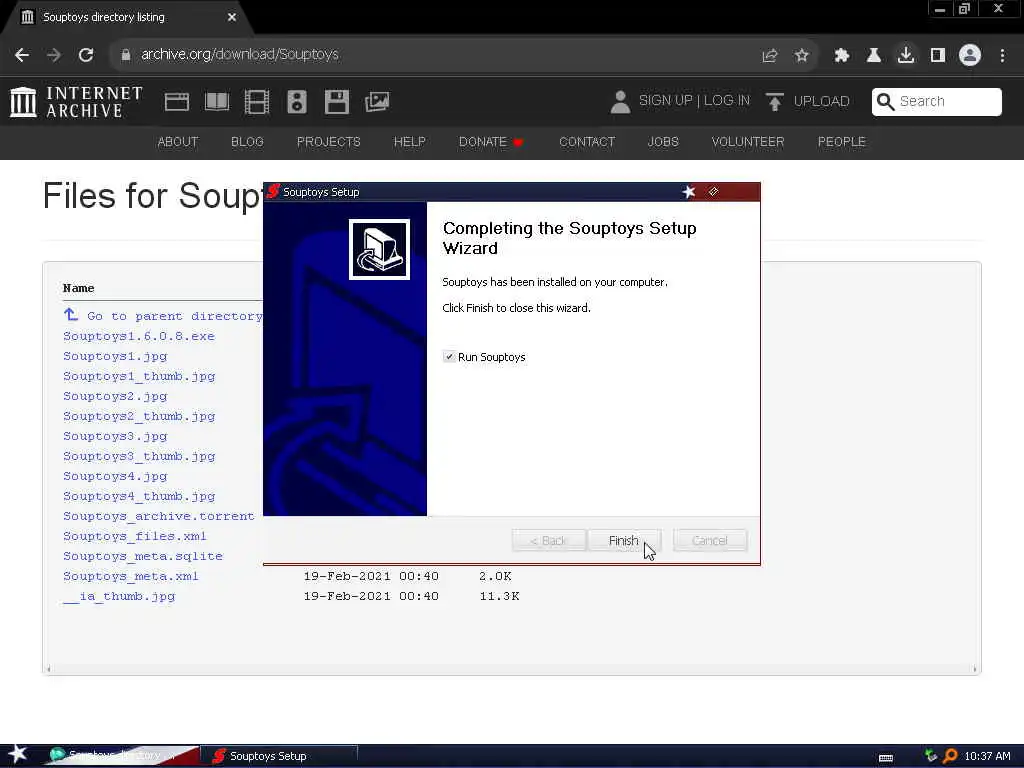
Task: Switch to Souptoys Setup in the taskbar
Action: click(x=278, y=756)
